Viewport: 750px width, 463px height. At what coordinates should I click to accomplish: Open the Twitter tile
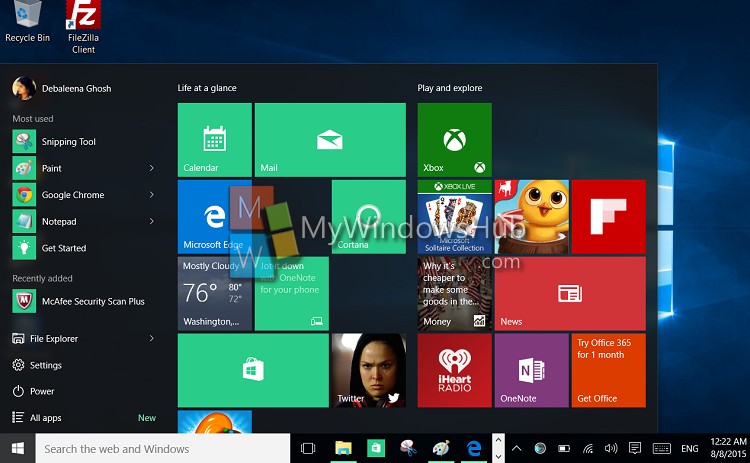[369, 371]
